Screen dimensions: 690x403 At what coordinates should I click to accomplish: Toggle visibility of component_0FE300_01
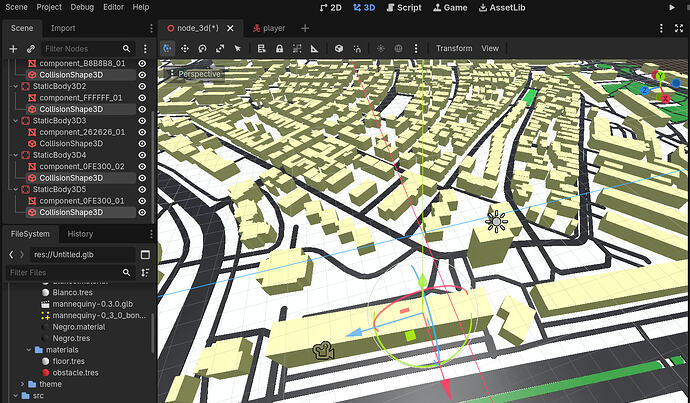142,200
